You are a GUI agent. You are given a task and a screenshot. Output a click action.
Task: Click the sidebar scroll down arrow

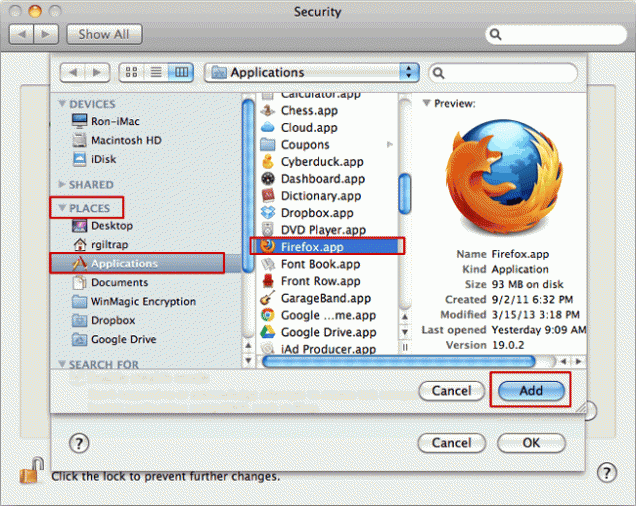pos(248,360)
